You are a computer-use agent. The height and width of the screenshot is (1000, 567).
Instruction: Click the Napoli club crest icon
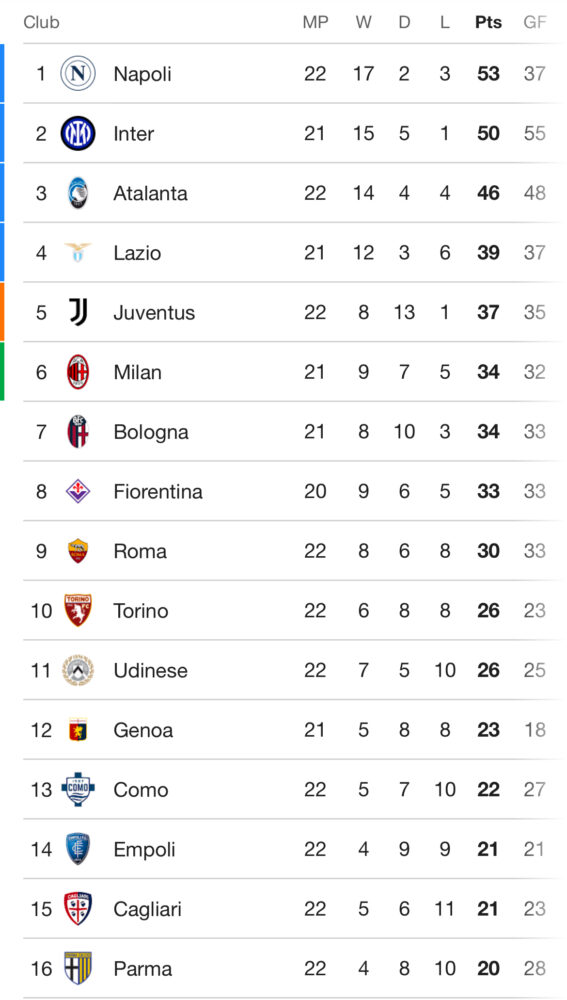click(x=78, y=73)
